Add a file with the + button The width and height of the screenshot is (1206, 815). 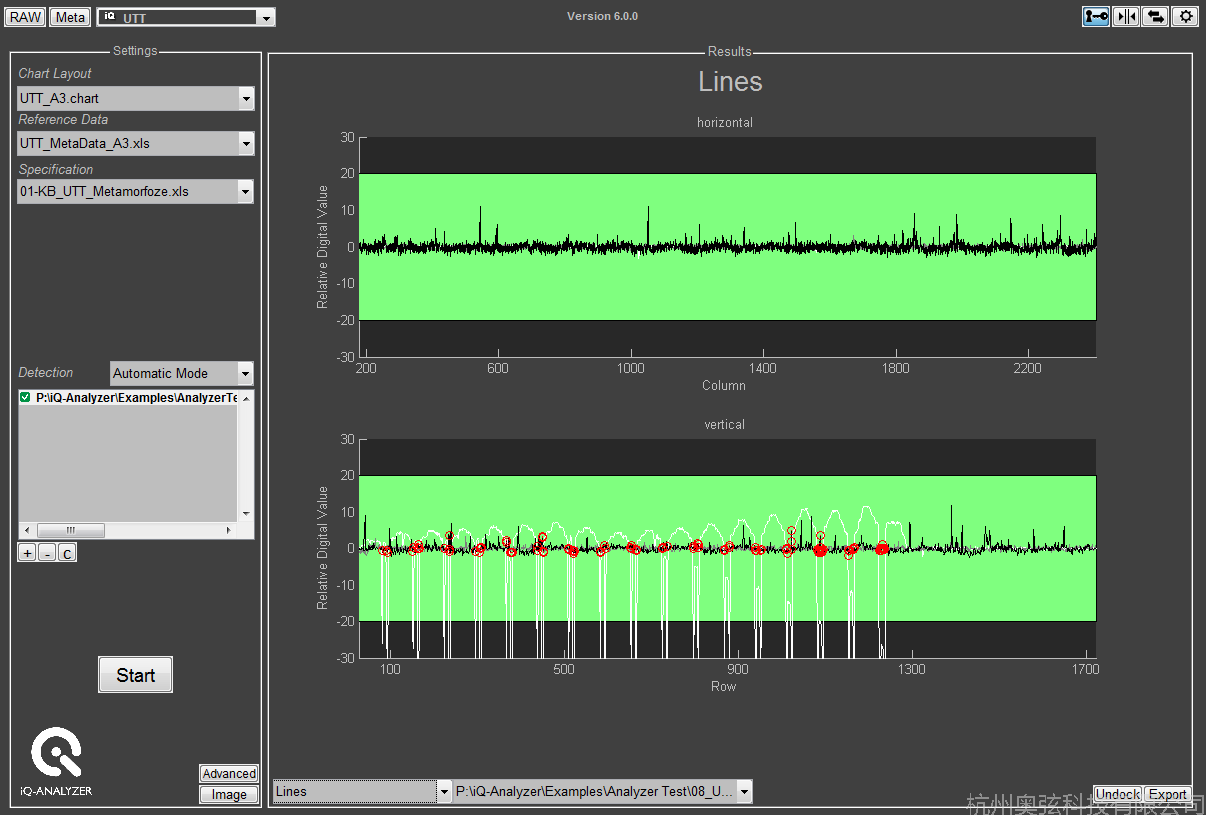(27, 553)
